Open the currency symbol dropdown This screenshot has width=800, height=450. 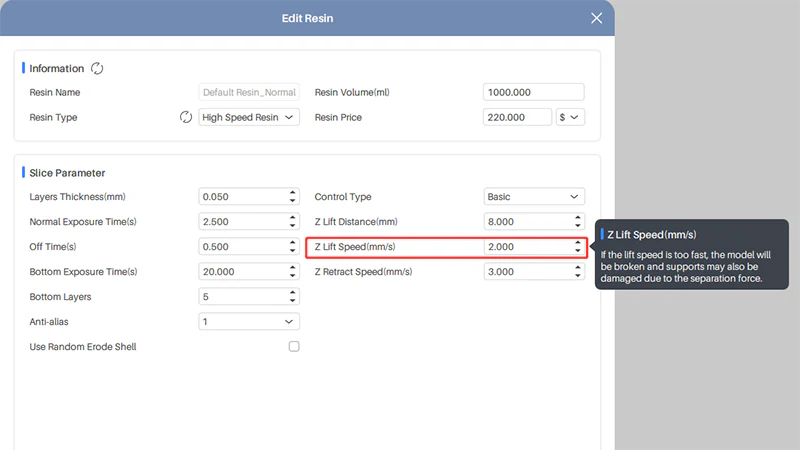[571, 117]
